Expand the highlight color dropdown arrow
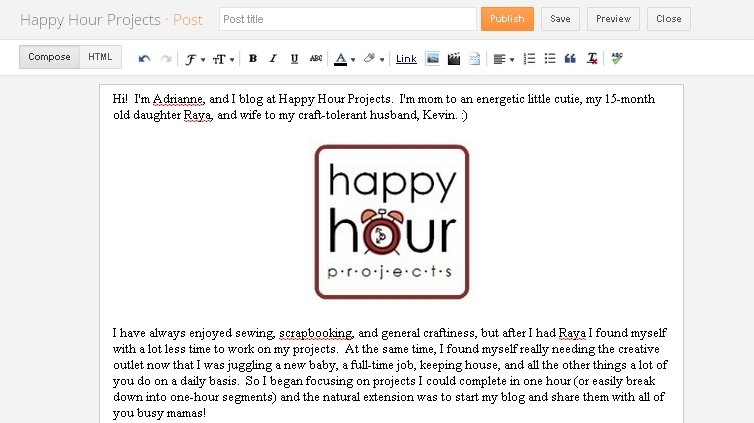Viewport: 754px width, 423px height. 382,60
